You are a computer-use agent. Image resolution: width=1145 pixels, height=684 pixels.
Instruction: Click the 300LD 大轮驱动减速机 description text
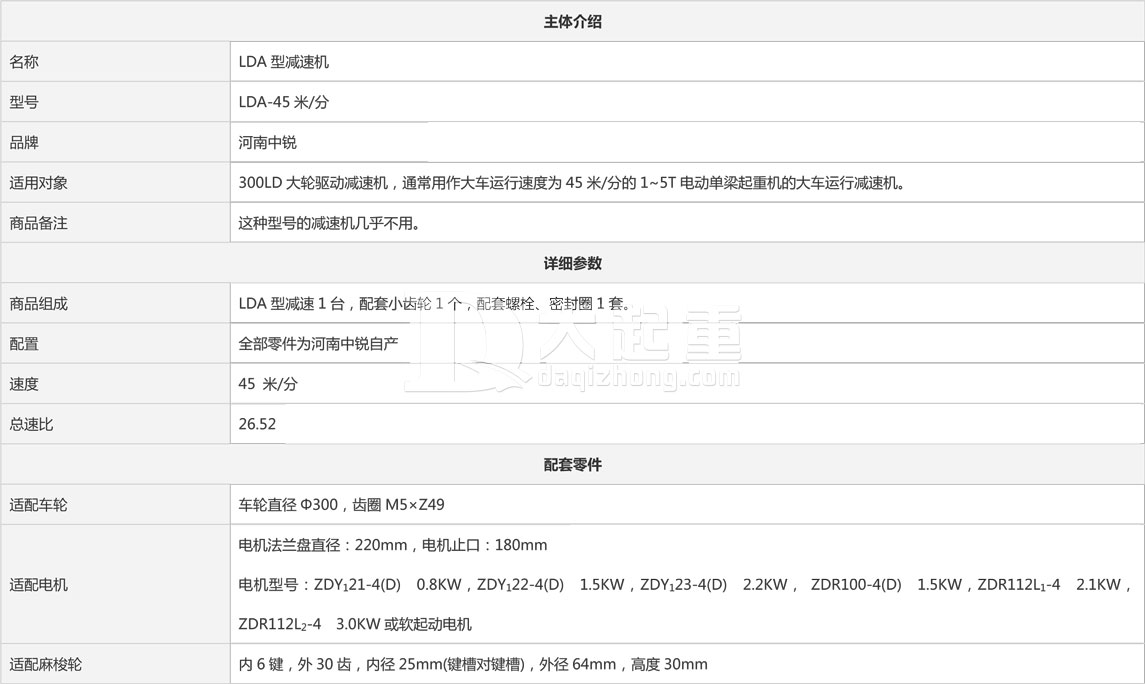[x=572, y=182]
